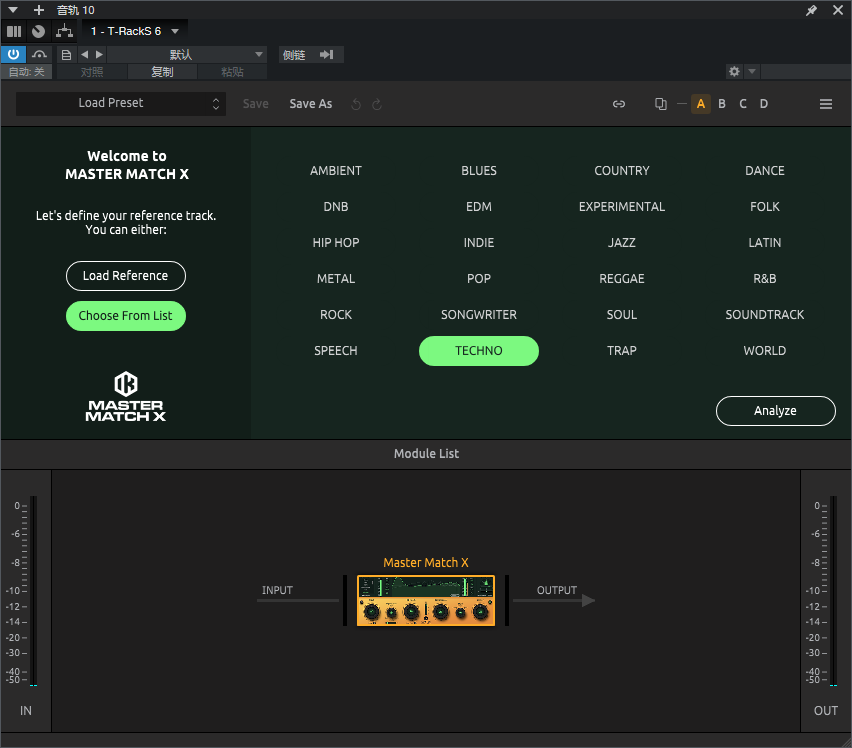Open the 默认 preset dropdown
The image size is (852, 748).
[x=186, y=55]
